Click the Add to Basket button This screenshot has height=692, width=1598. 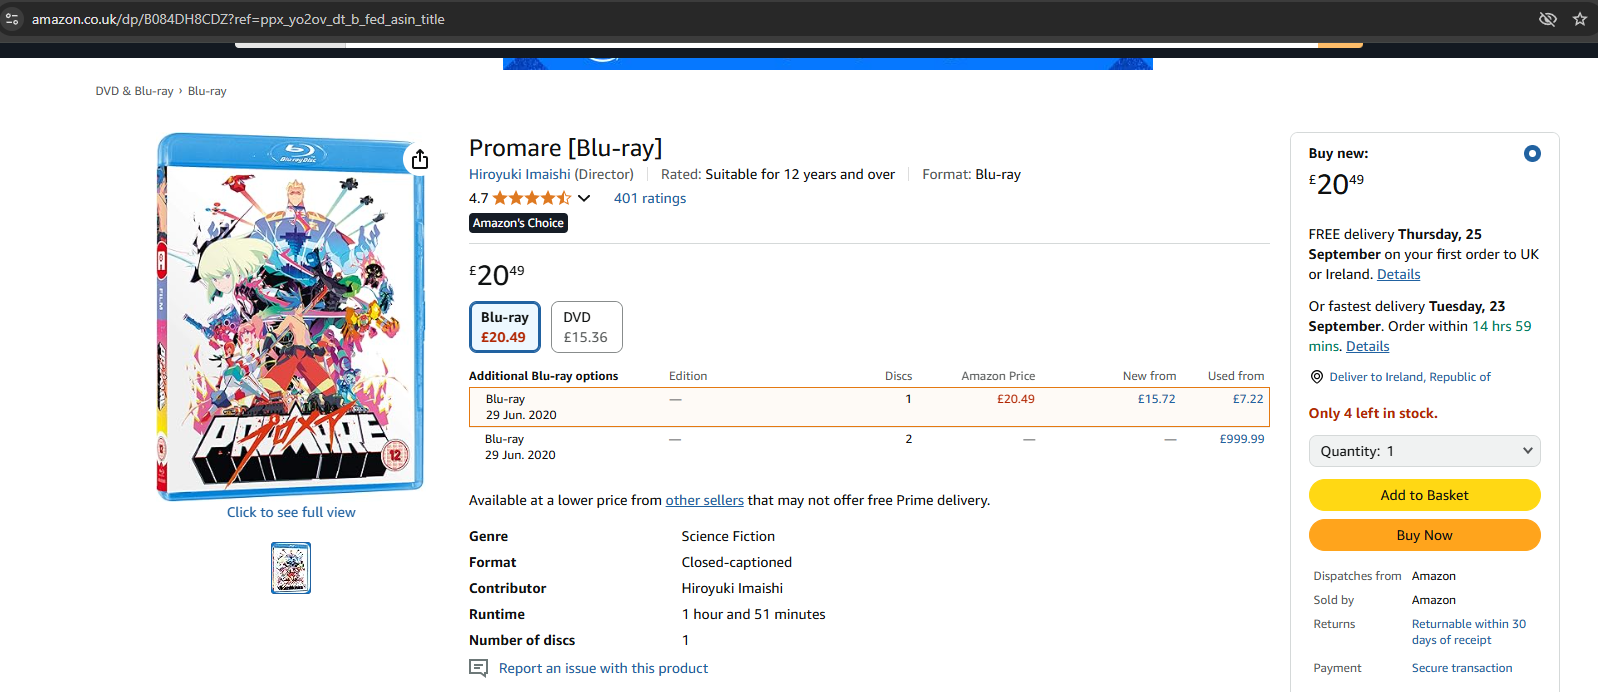point(1424,495)
